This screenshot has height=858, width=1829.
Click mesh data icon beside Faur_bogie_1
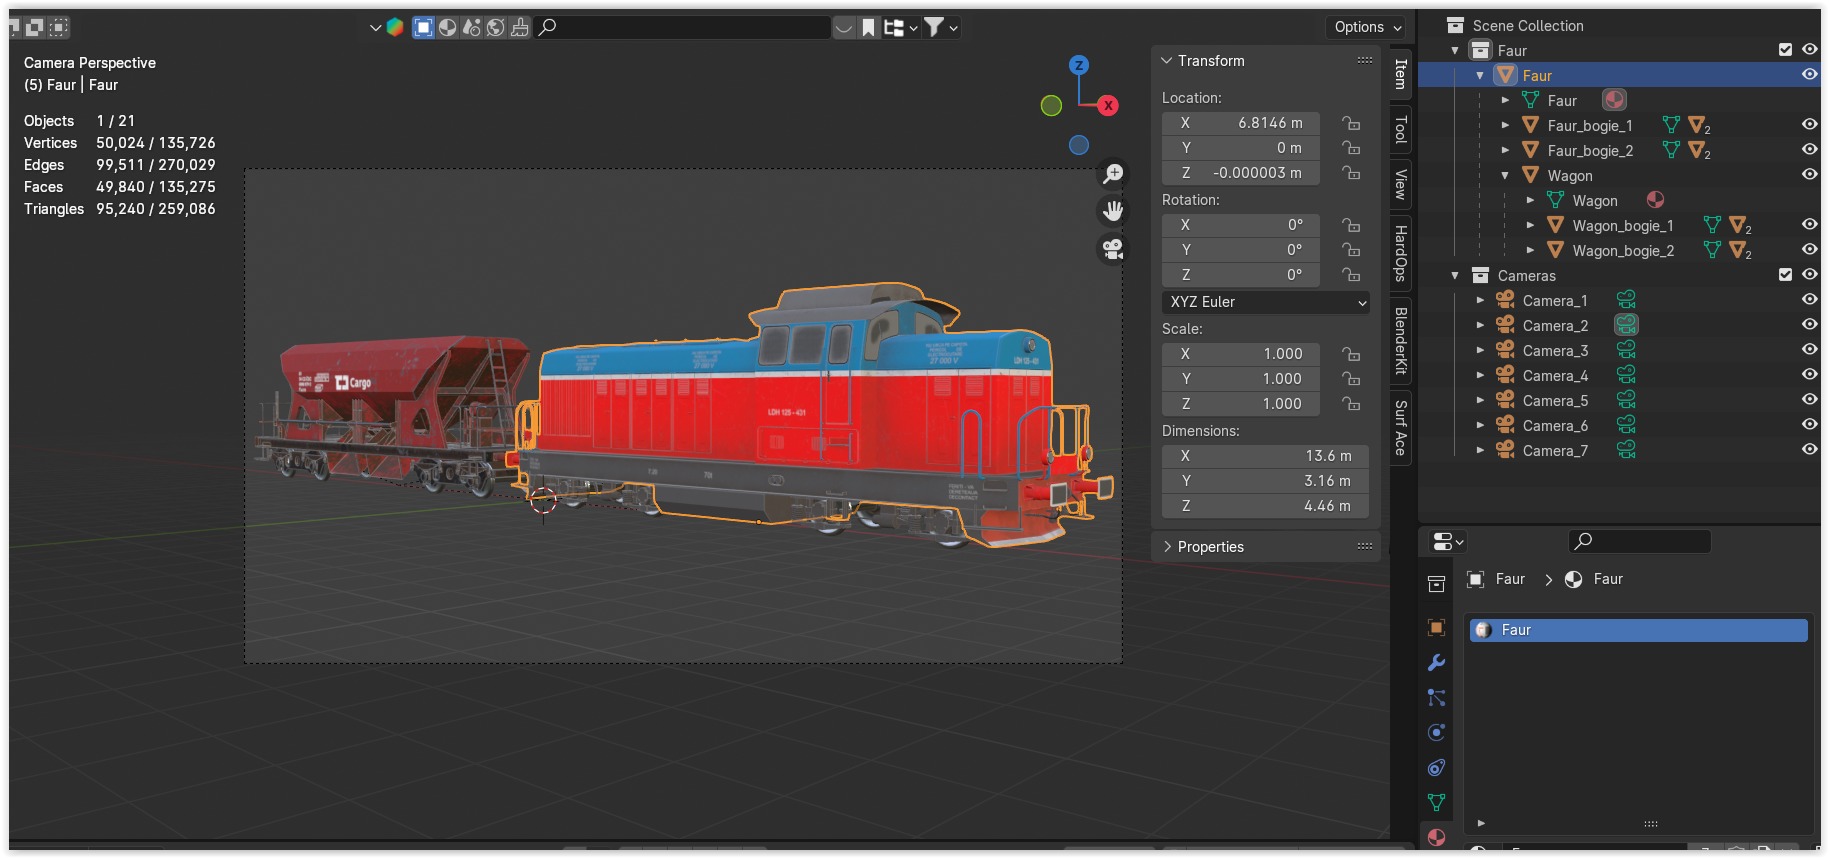click(x=1670, y=125)
